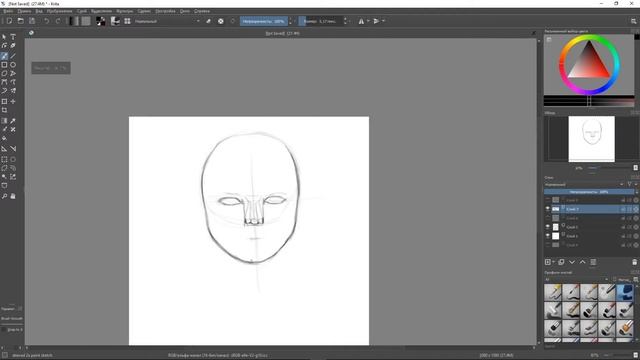Screen dimensions: 640x360
Task: Select the Polygon tool
Action: point(4,73)
